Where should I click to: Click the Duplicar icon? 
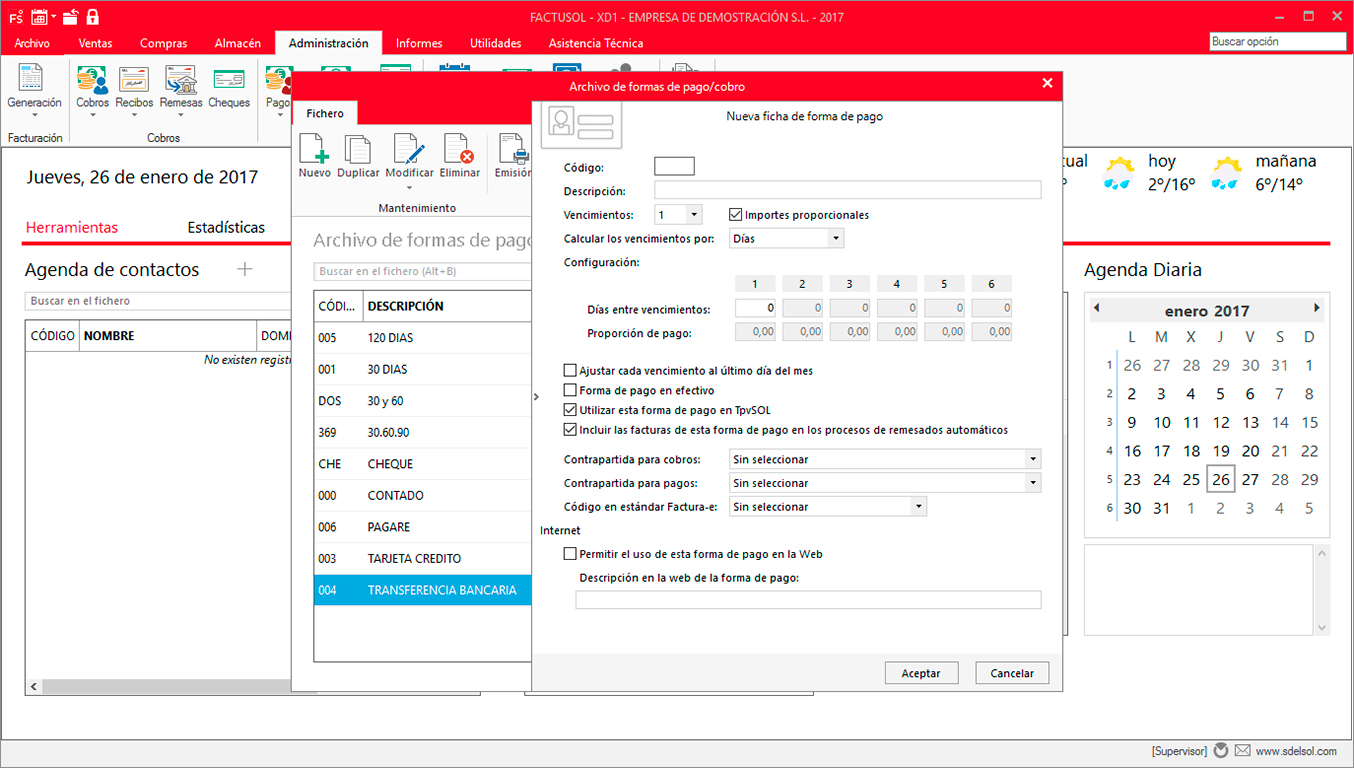(358, 149)
